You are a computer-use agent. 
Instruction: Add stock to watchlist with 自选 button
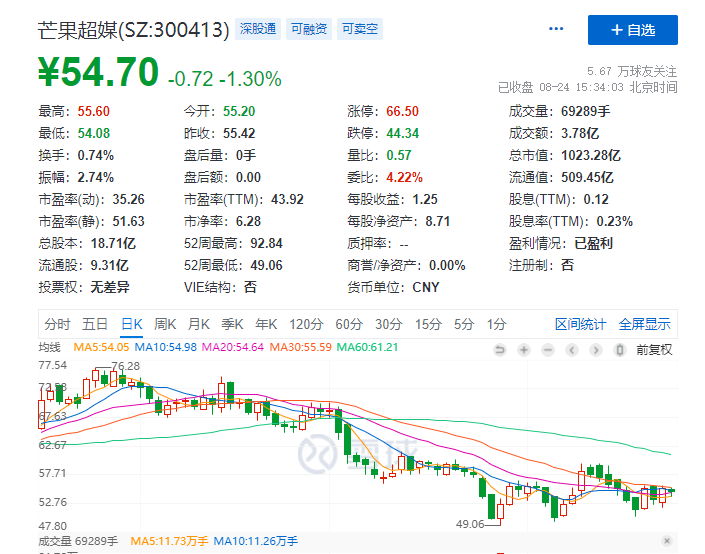pyautogui.click(x=633, y=30)
